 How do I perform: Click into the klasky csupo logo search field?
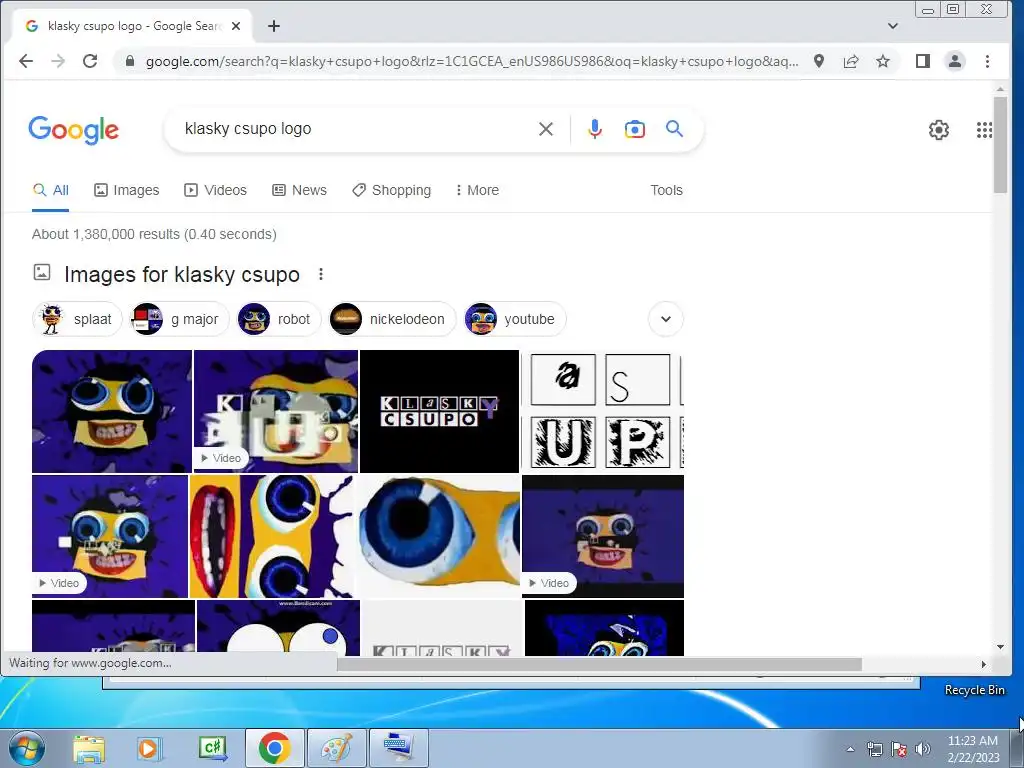coord(353,129)
